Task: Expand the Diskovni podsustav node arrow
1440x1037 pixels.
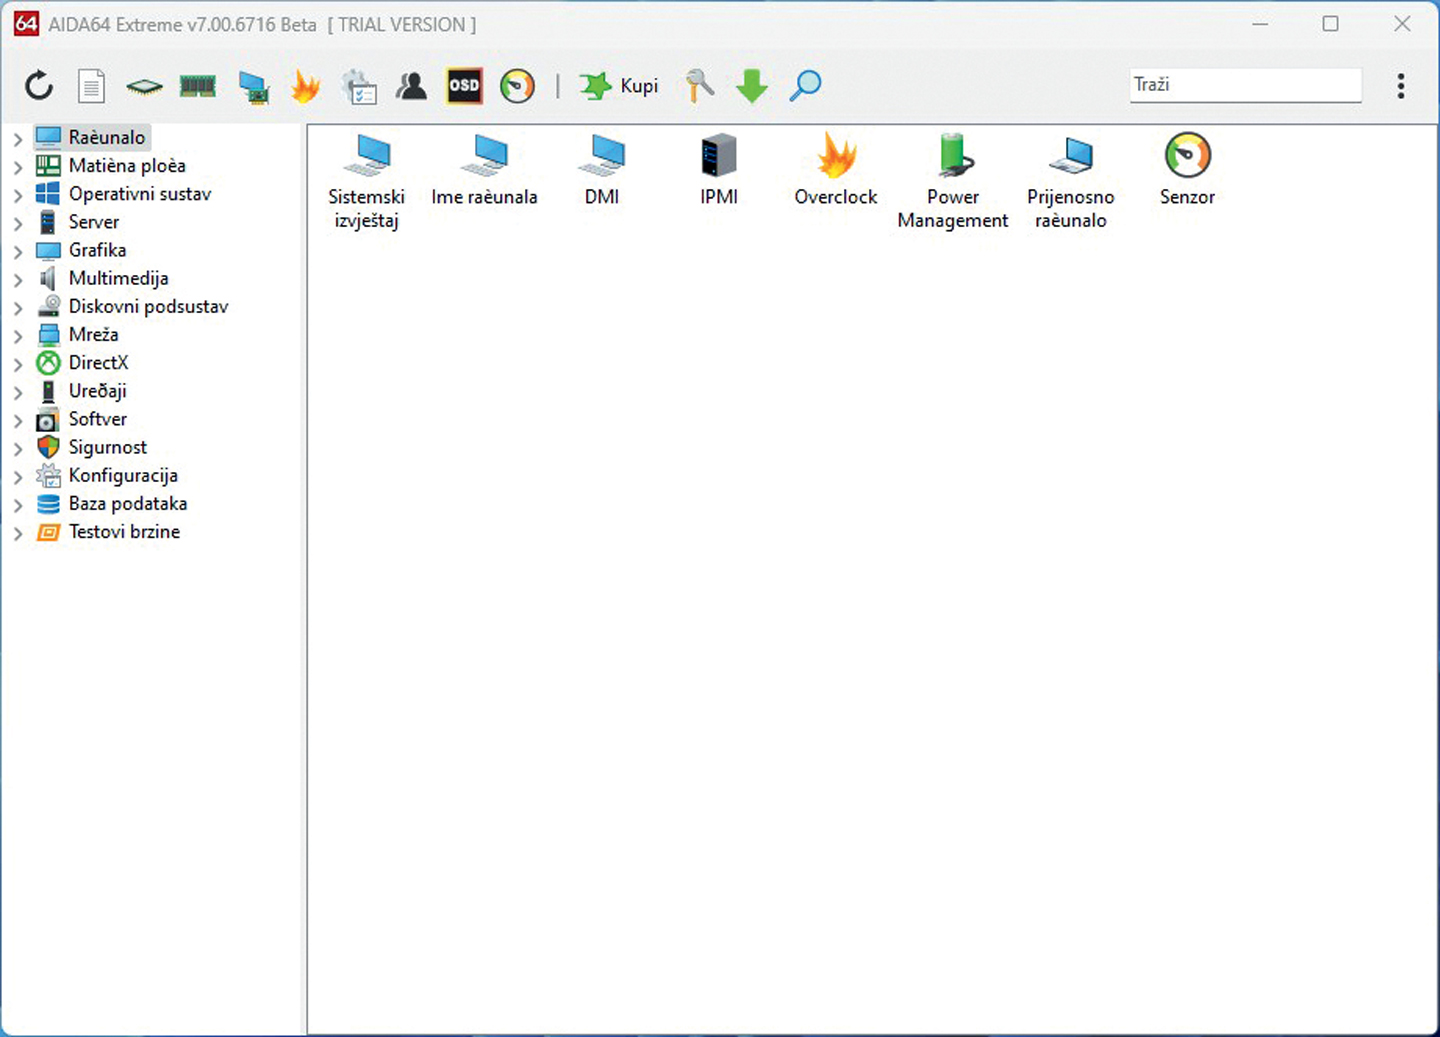Action: [x=18, y=308]
